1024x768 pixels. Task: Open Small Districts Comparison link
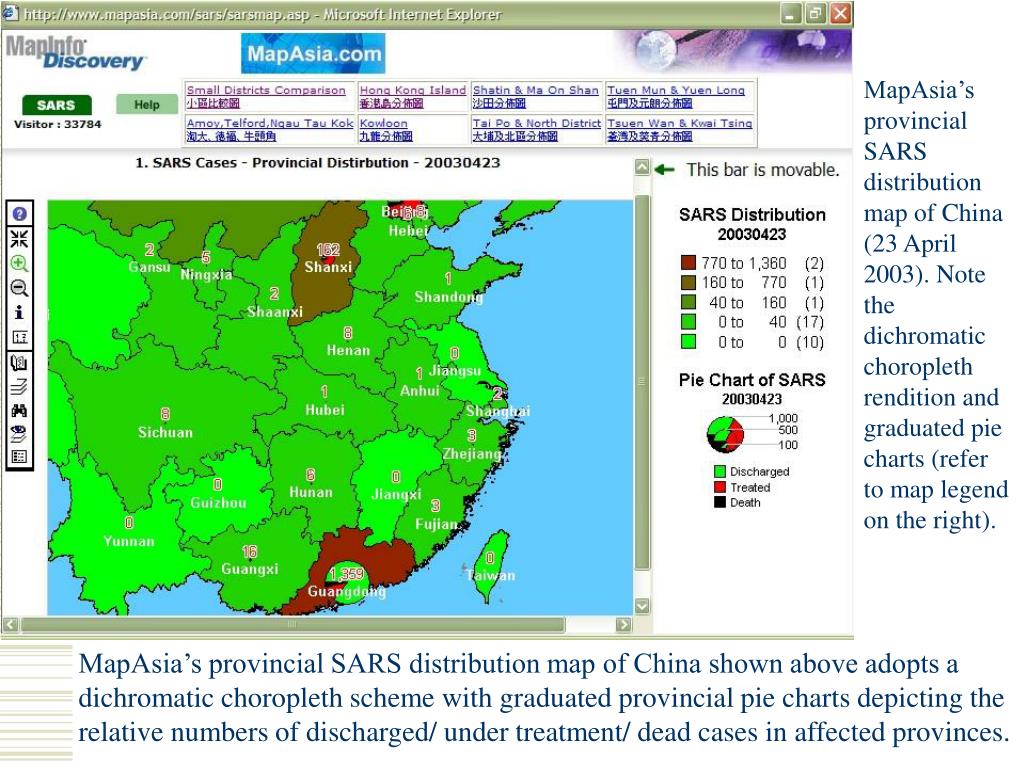(266, 90)
